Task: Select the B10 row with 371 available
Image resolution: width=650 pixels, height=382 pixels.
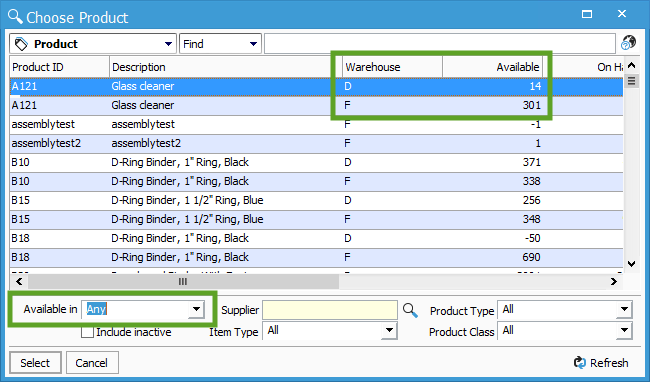Action: click(316, 162)
